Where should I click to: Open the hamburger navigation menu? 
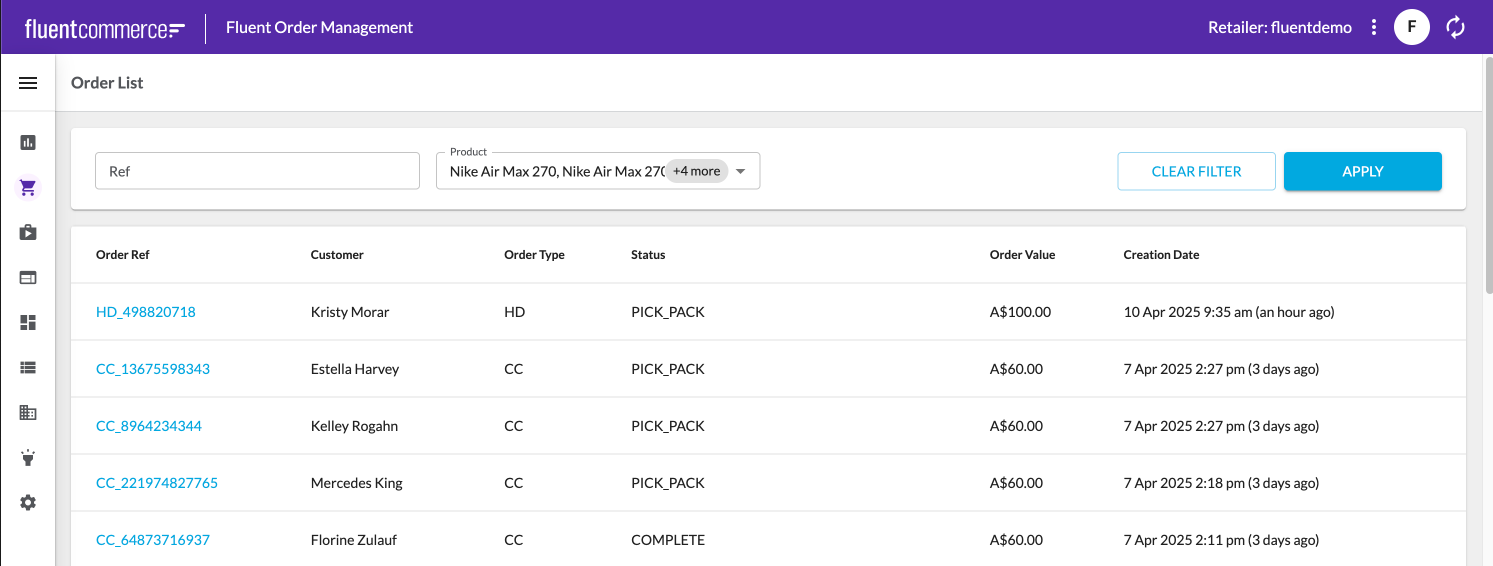(28, 83)
